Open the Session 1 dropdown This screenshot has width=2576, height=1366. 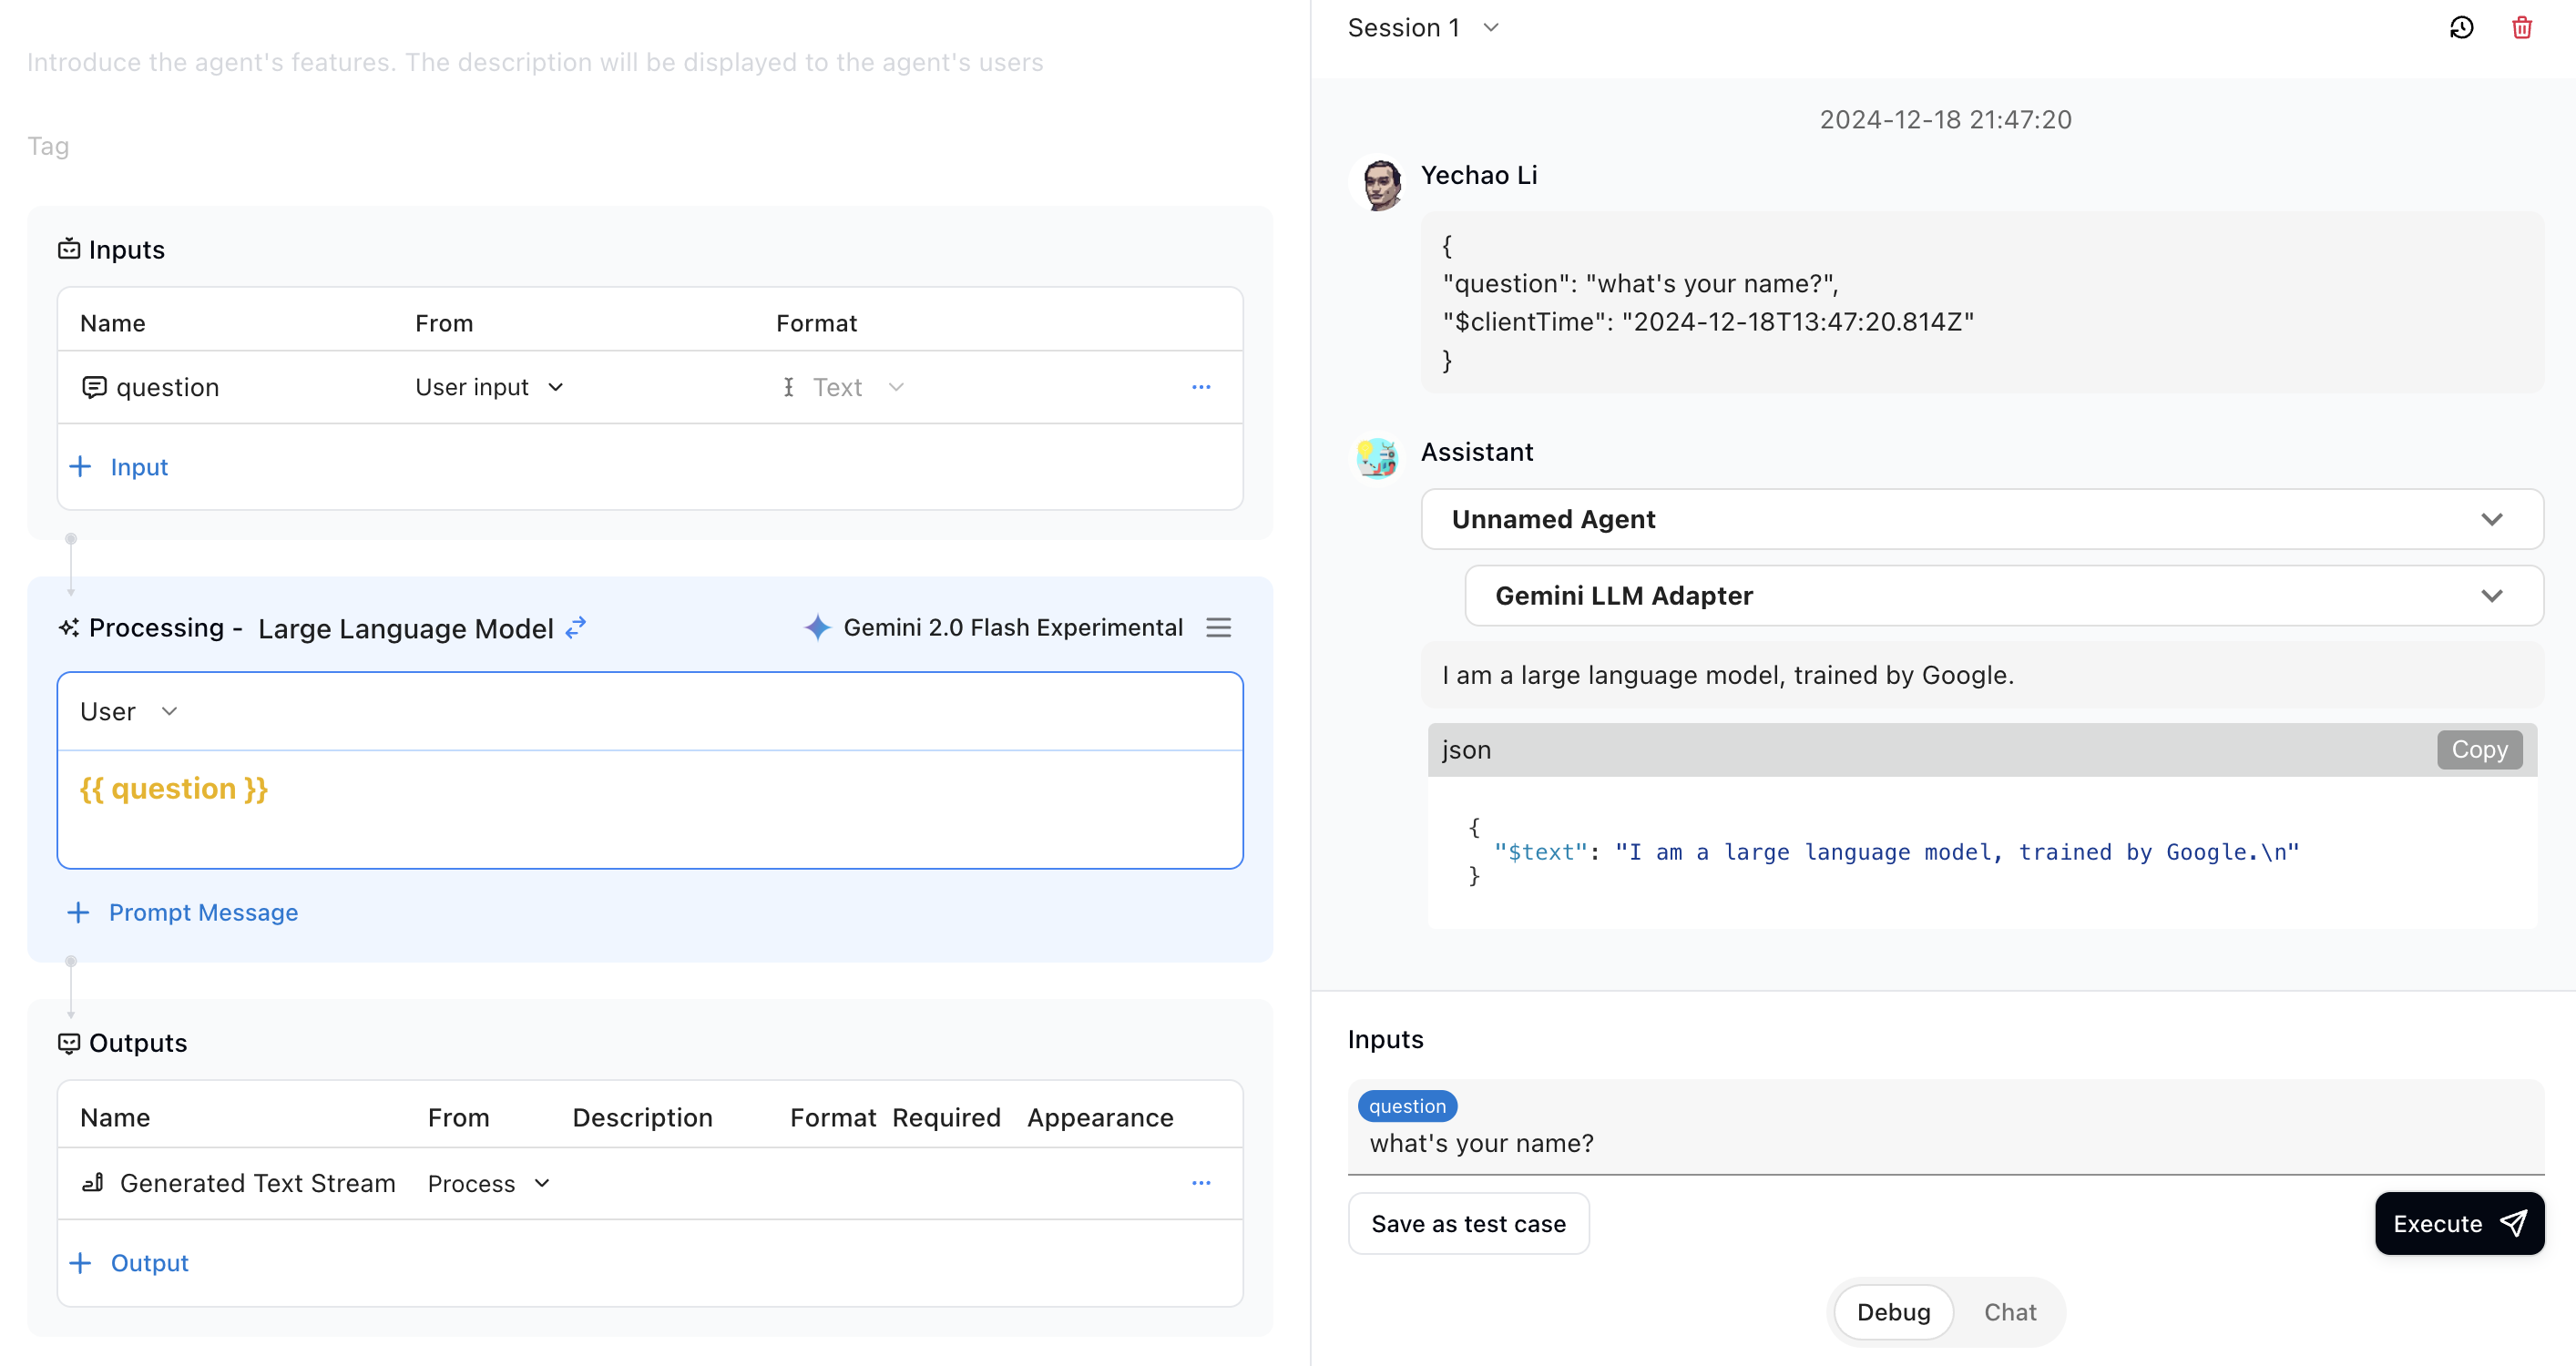1423,28
